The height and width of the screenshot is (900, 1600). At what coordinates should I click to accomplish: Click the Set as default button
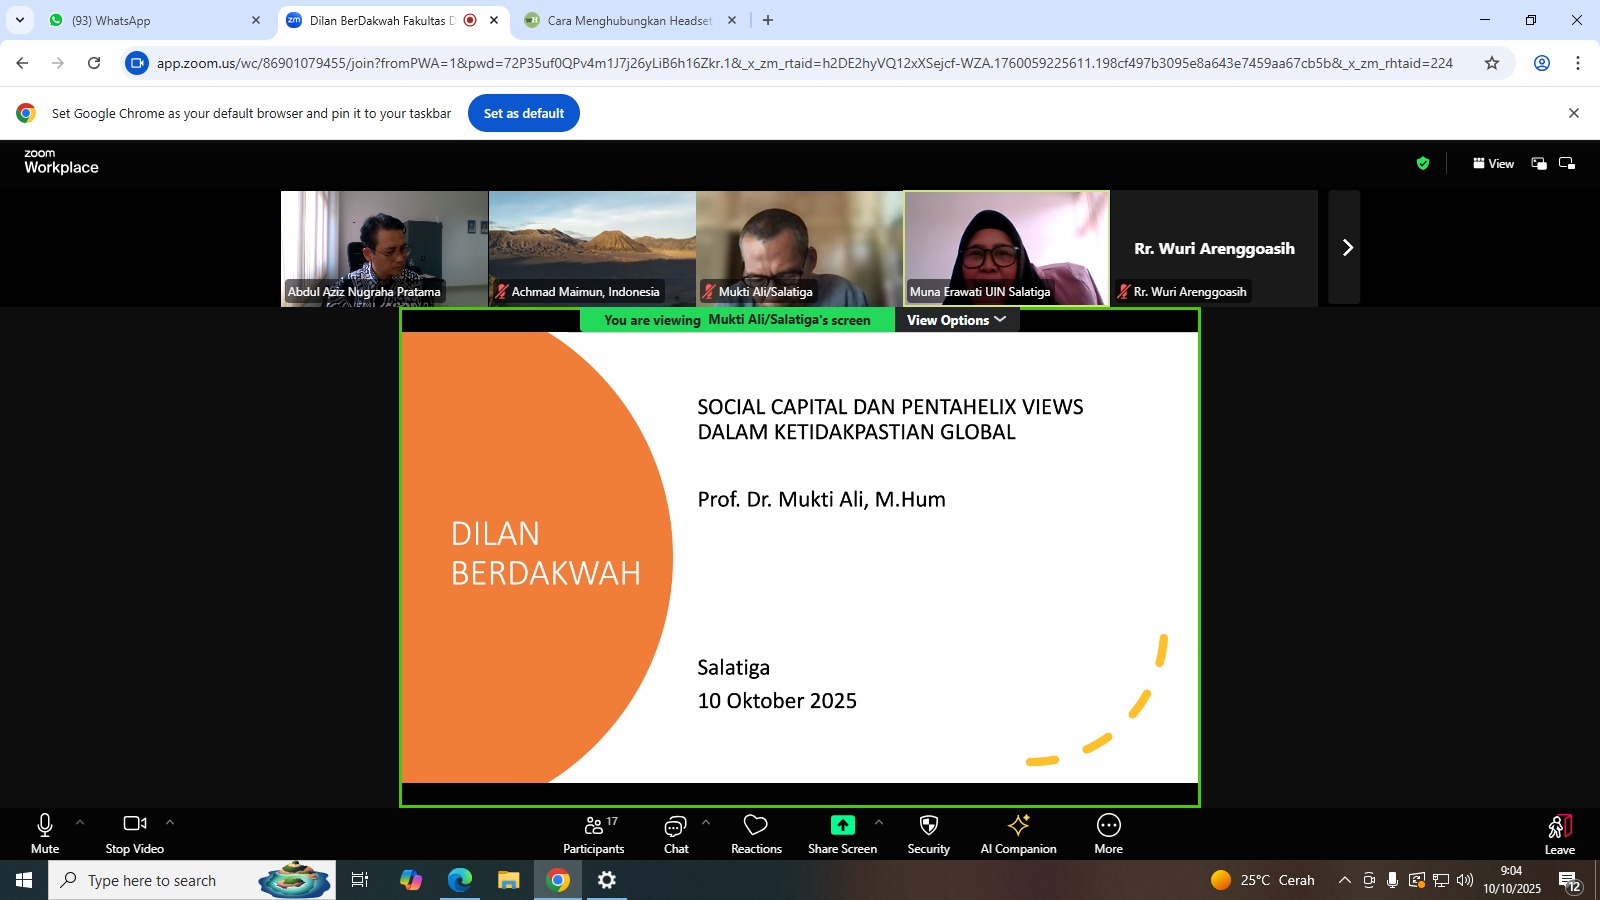pos(523,113)
